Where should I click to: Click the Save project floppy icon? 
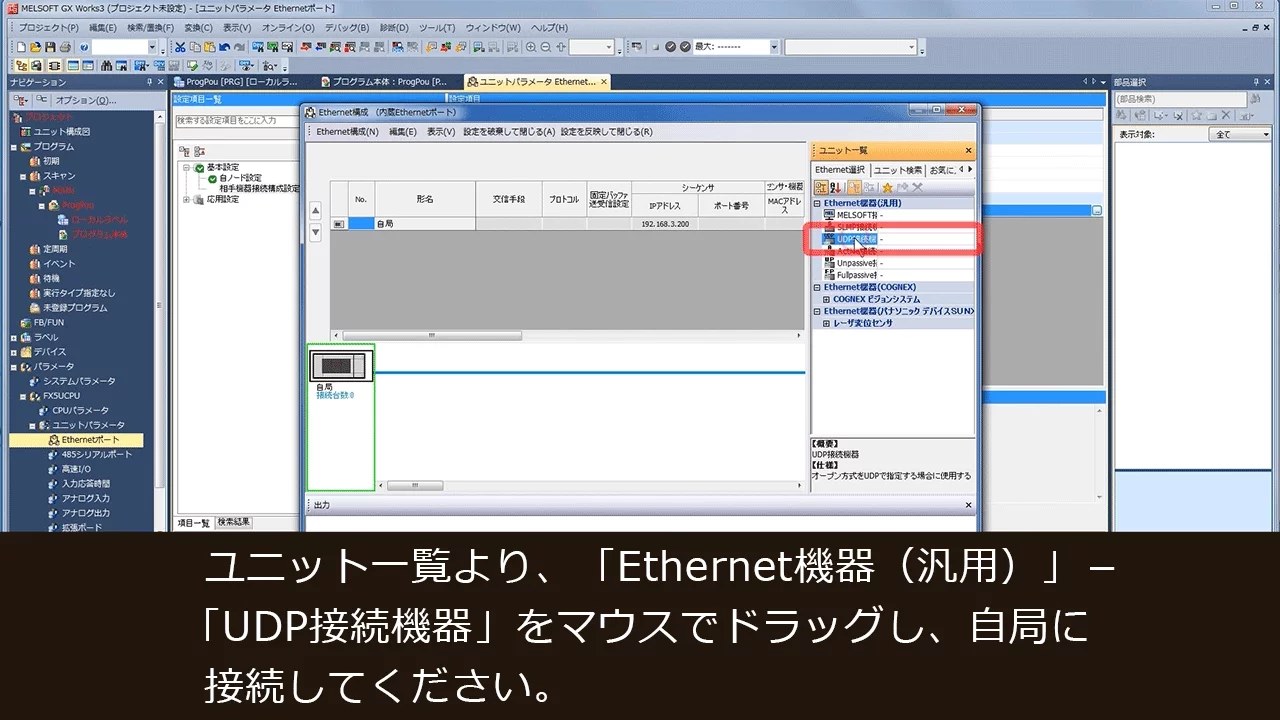click(50, 47)
